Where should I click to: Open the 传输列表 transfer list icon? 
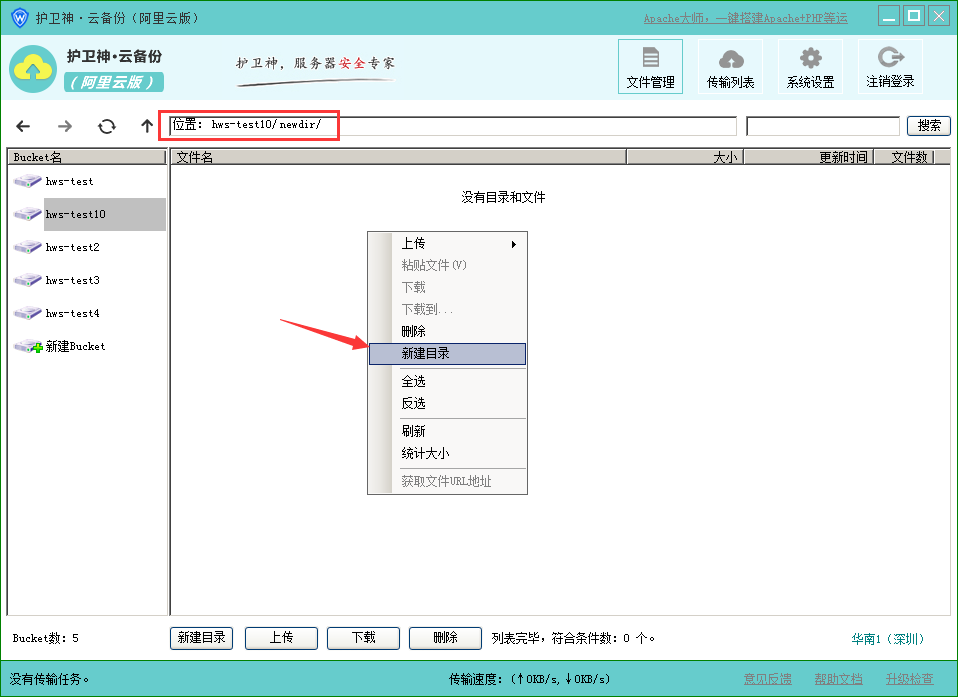click(x=730, y=67)
